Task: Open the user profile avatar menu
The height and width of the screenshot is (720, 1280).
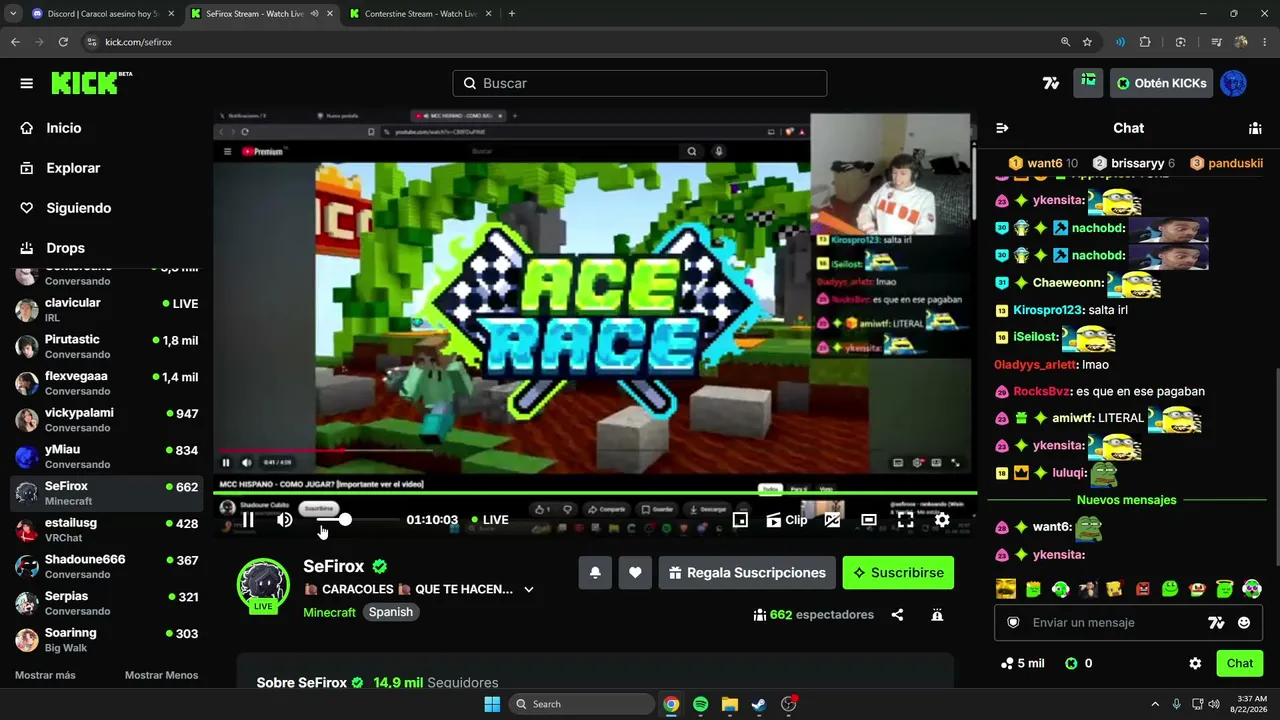Action: pos(1234,83)
